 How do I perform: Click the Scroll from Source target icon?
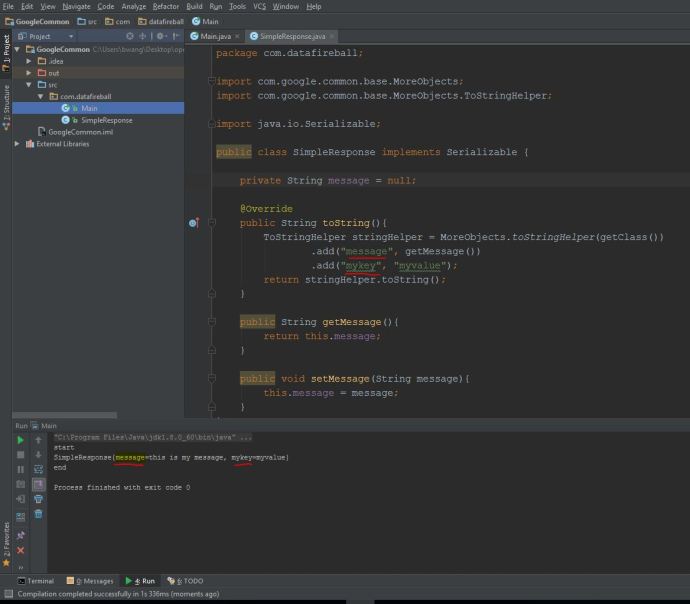(x=129, y=36)
